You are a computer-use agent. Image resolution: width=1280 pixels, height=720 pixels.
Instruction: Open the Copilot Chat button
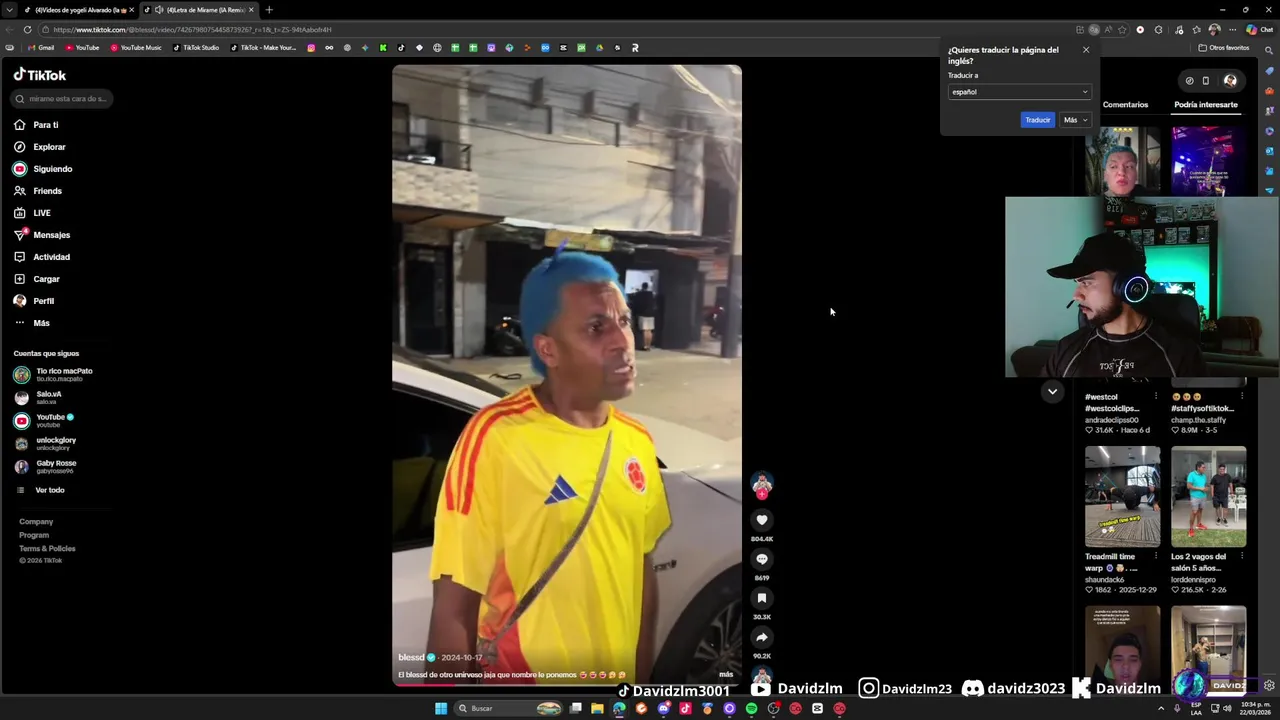click(x=1259, y=30)
